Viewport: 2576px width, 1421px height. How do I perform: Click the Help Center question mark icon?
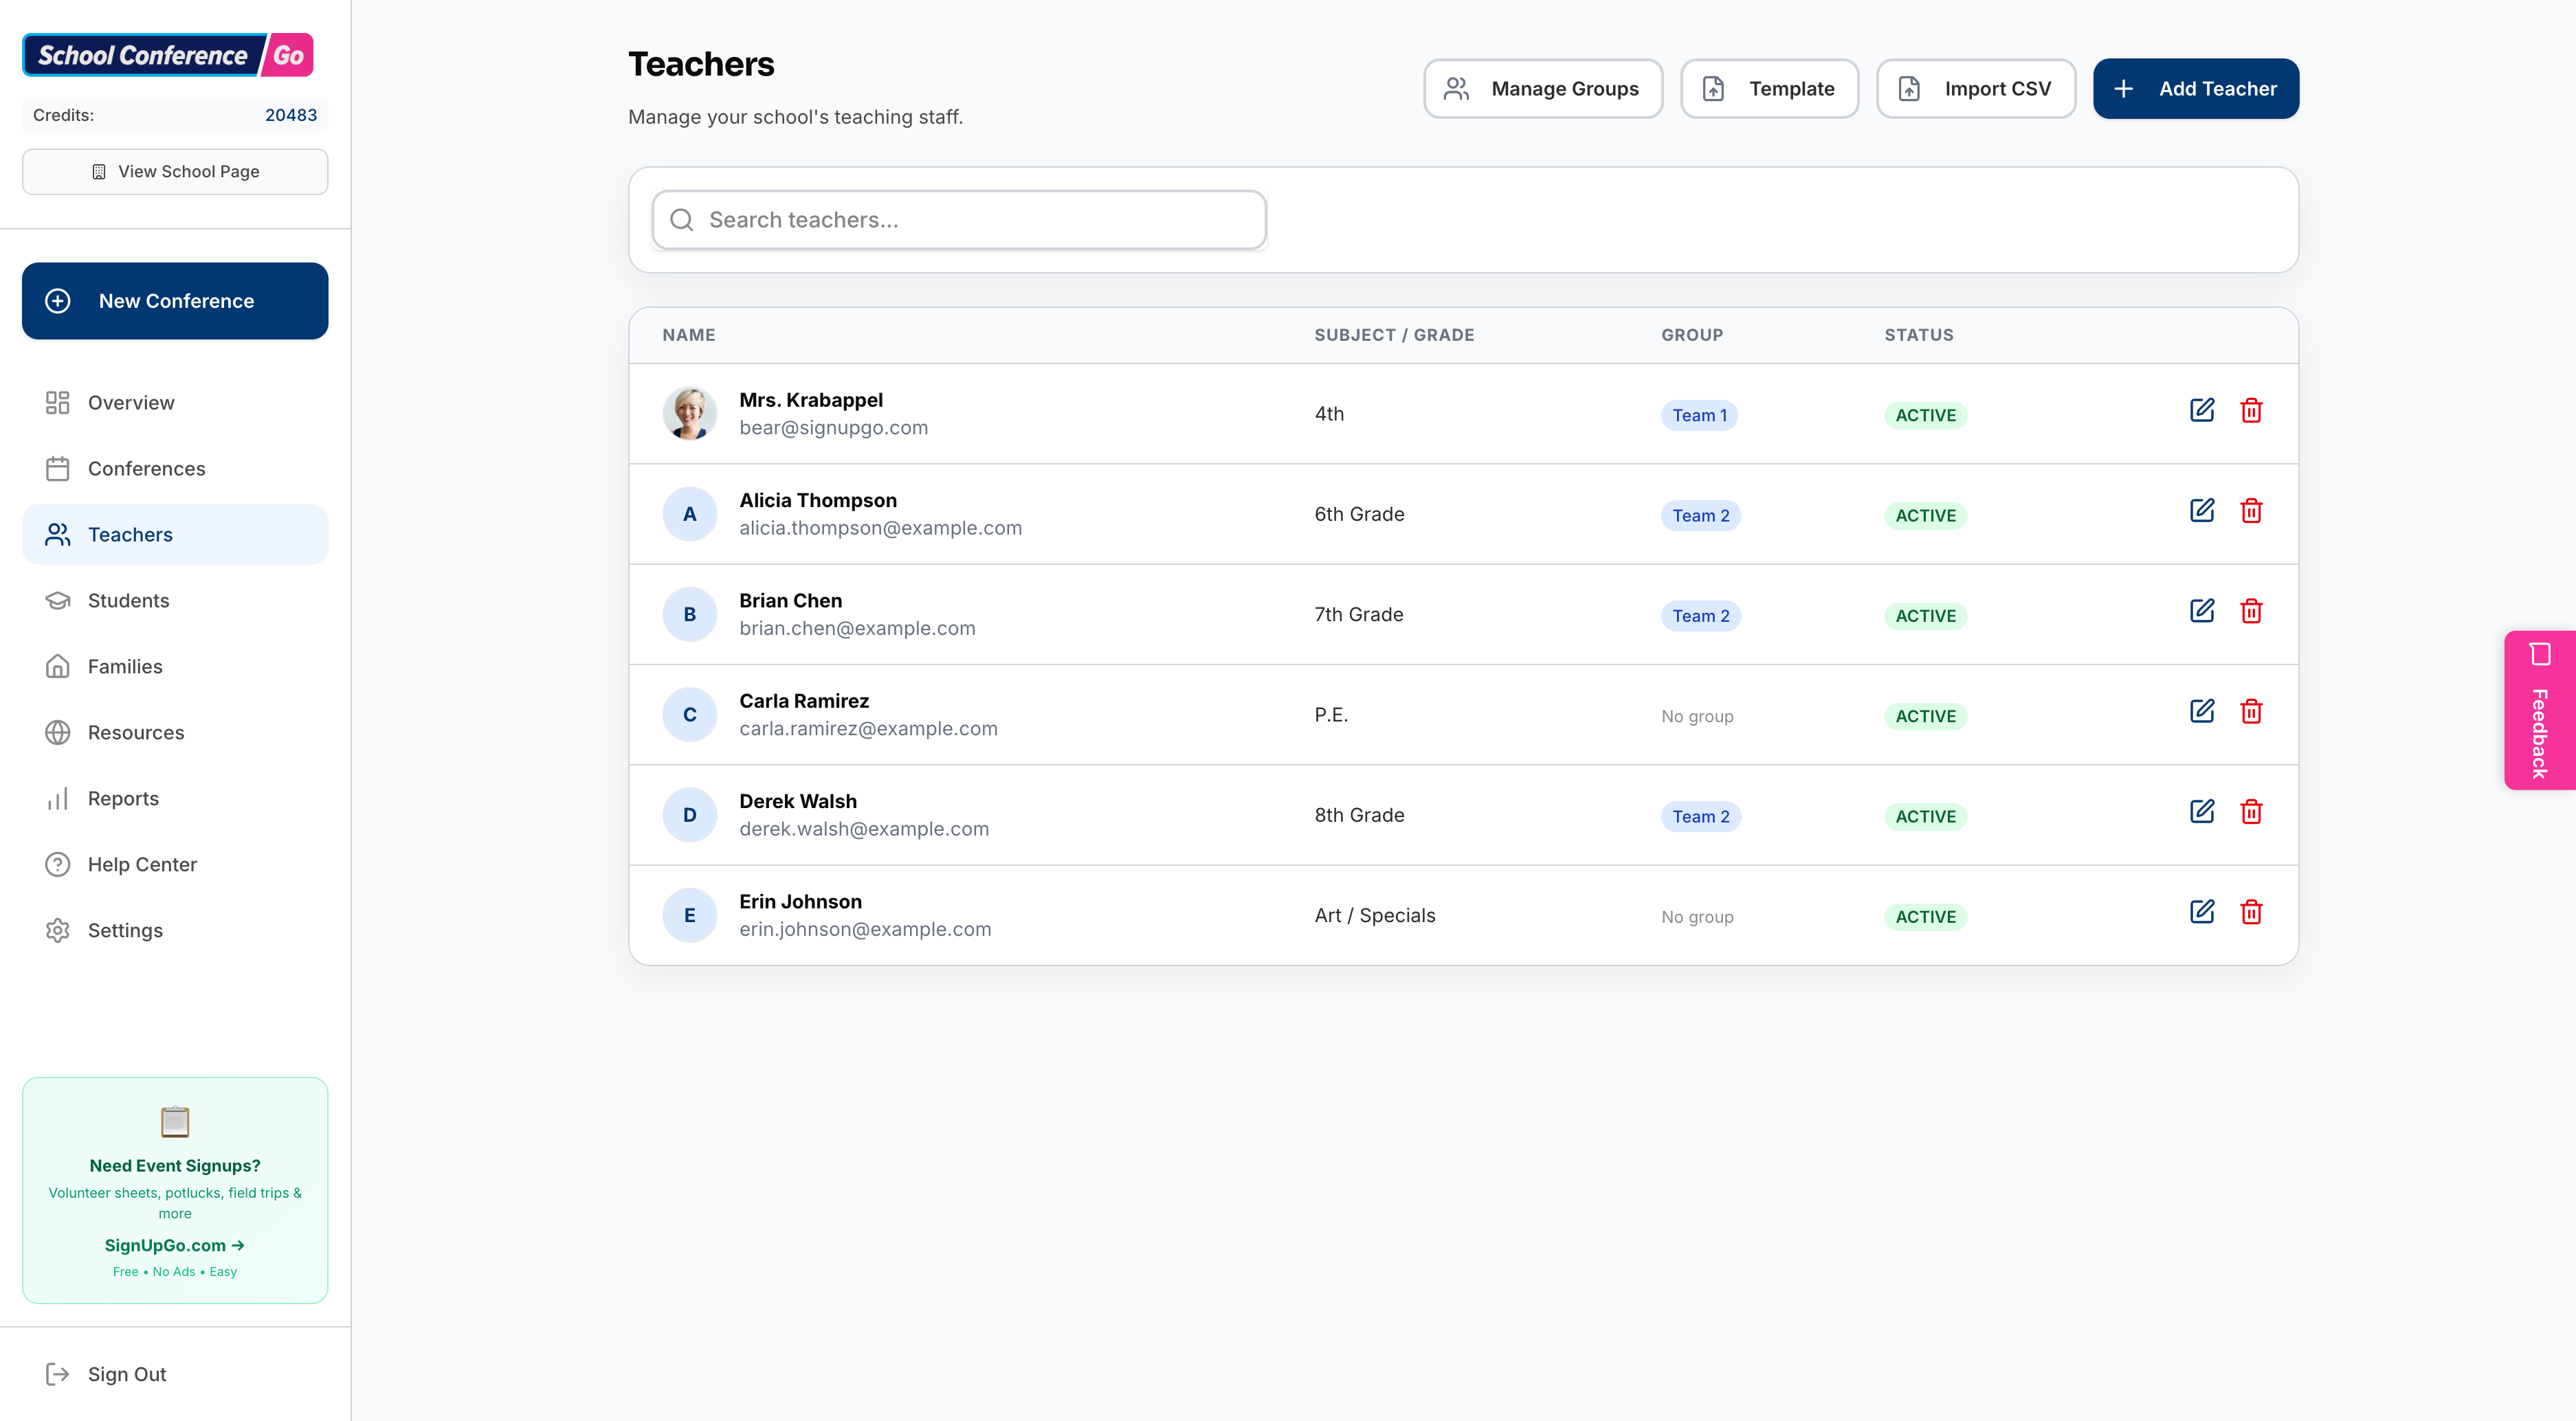[57, 864]
